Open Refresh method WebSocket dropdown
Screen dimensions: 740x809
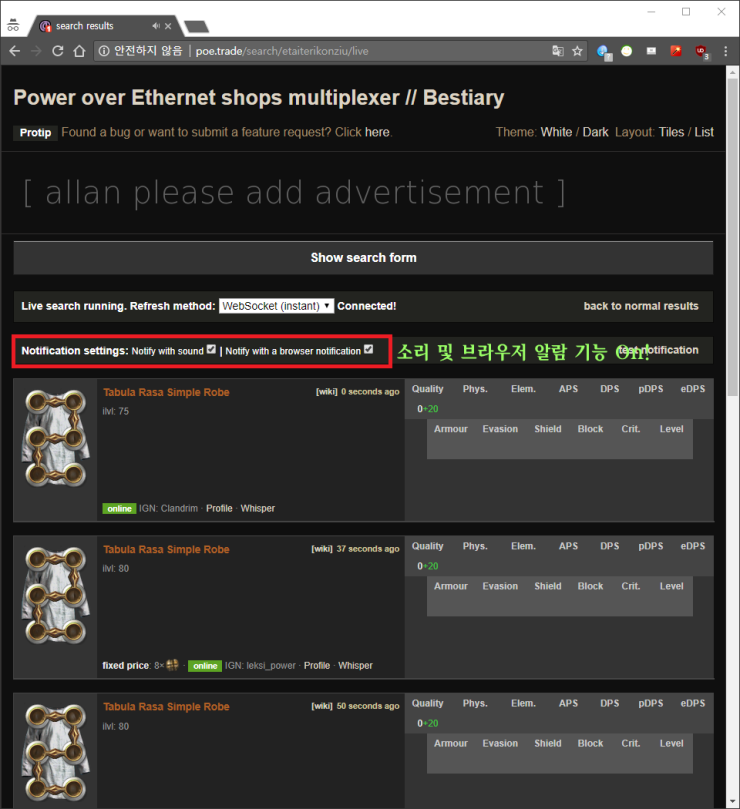point(277,306)
